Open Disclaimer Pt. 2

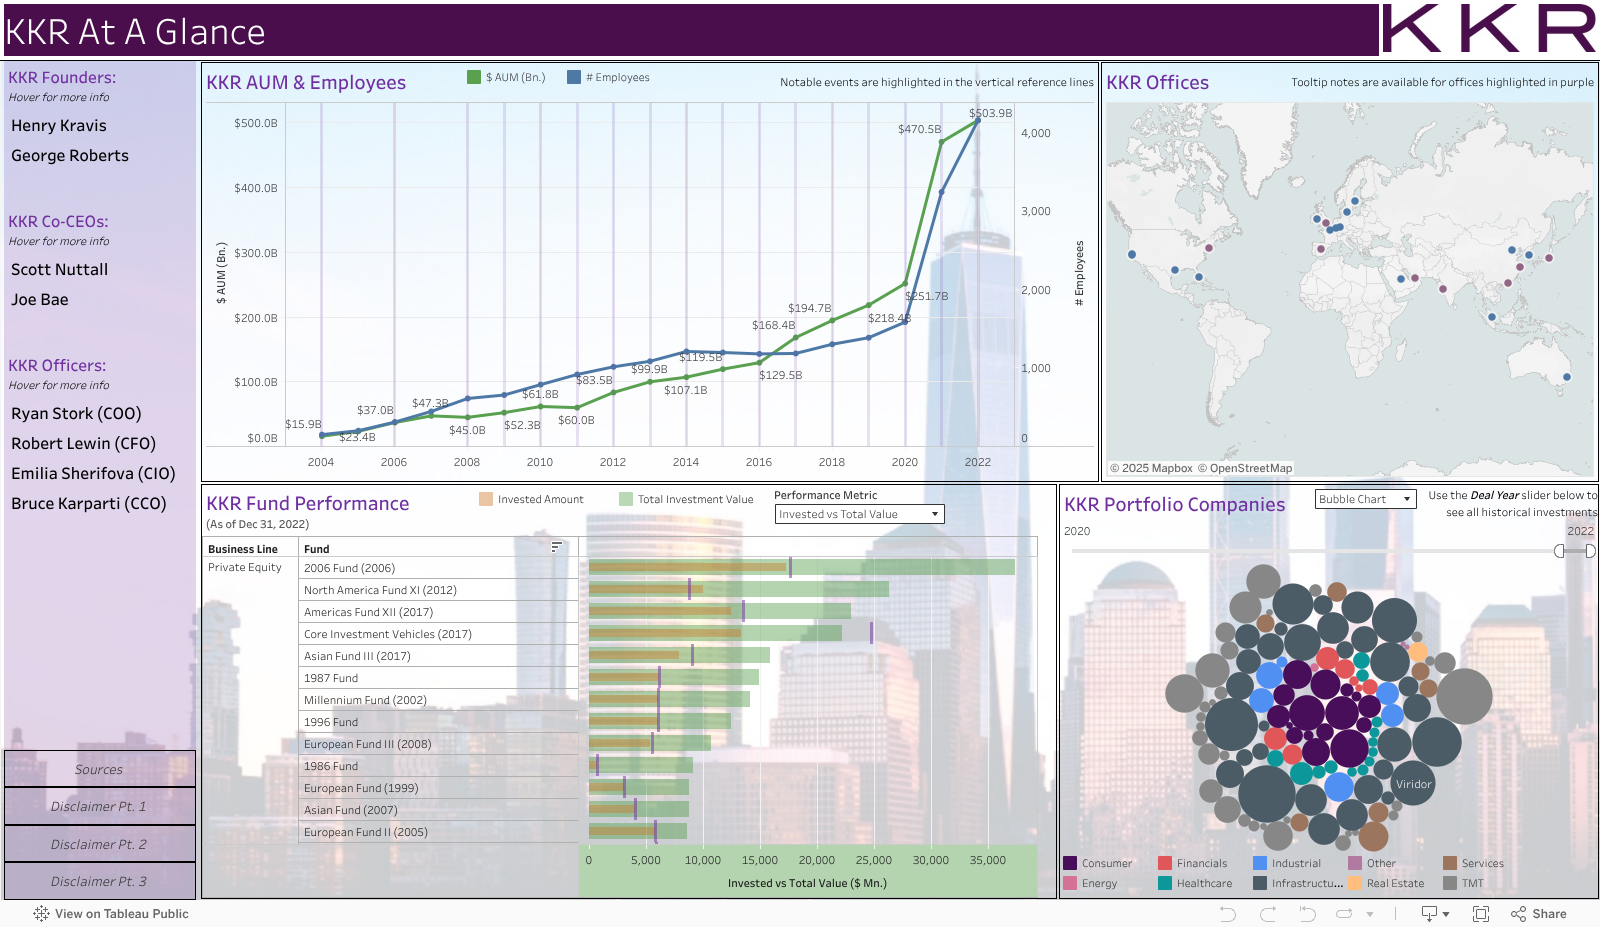coord(99,844)
